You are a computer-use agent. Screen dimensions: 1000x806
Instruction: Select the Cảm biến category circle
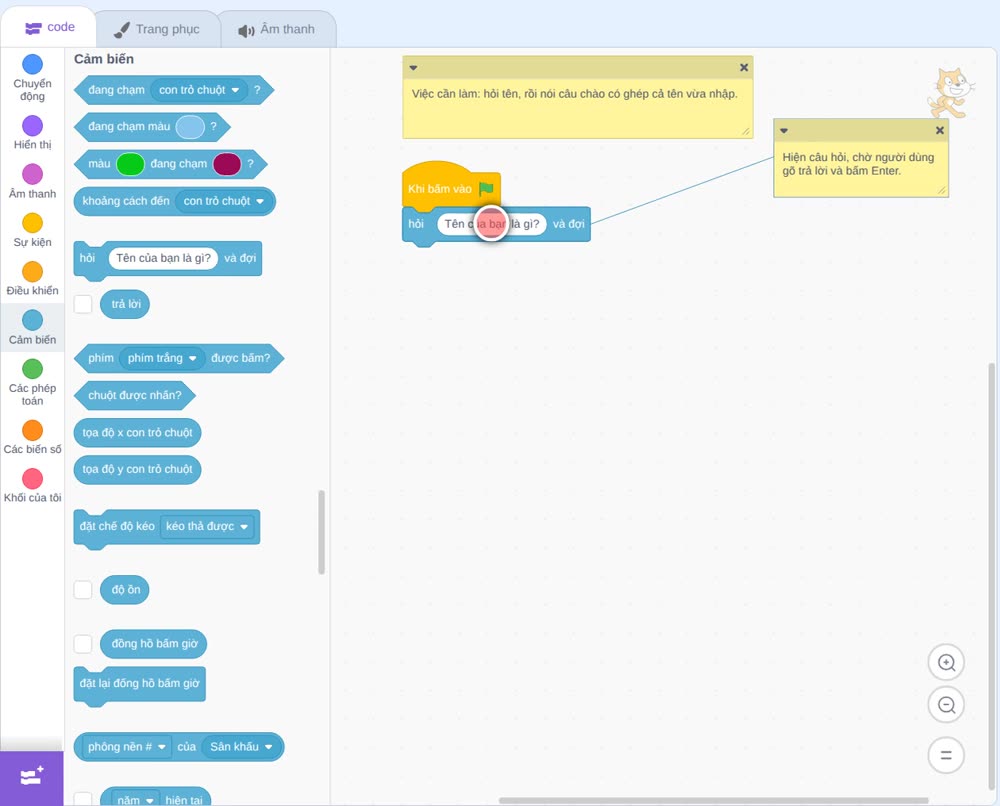tap(33, 320)
